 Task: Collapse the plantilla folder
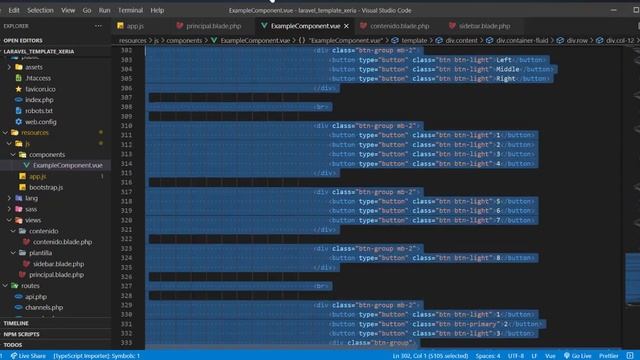[x=40, y=253]
